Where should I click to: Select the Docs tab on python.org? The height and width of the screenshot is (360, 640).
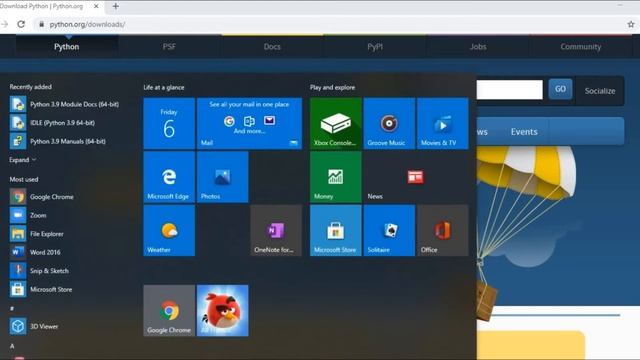point(272,47)
